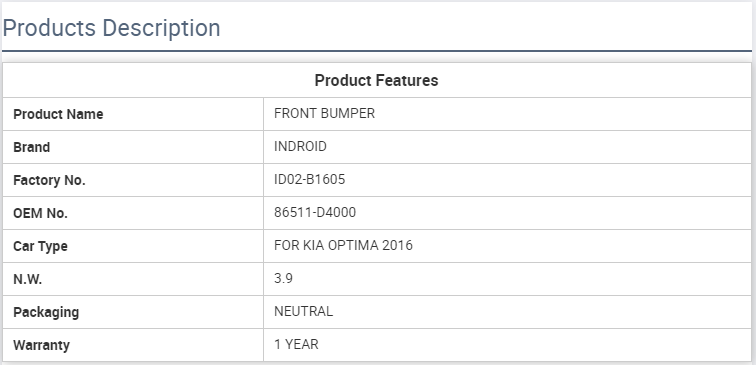Click the Brand label cell
This screenshot has height=365, width=756.
point(133,147)
